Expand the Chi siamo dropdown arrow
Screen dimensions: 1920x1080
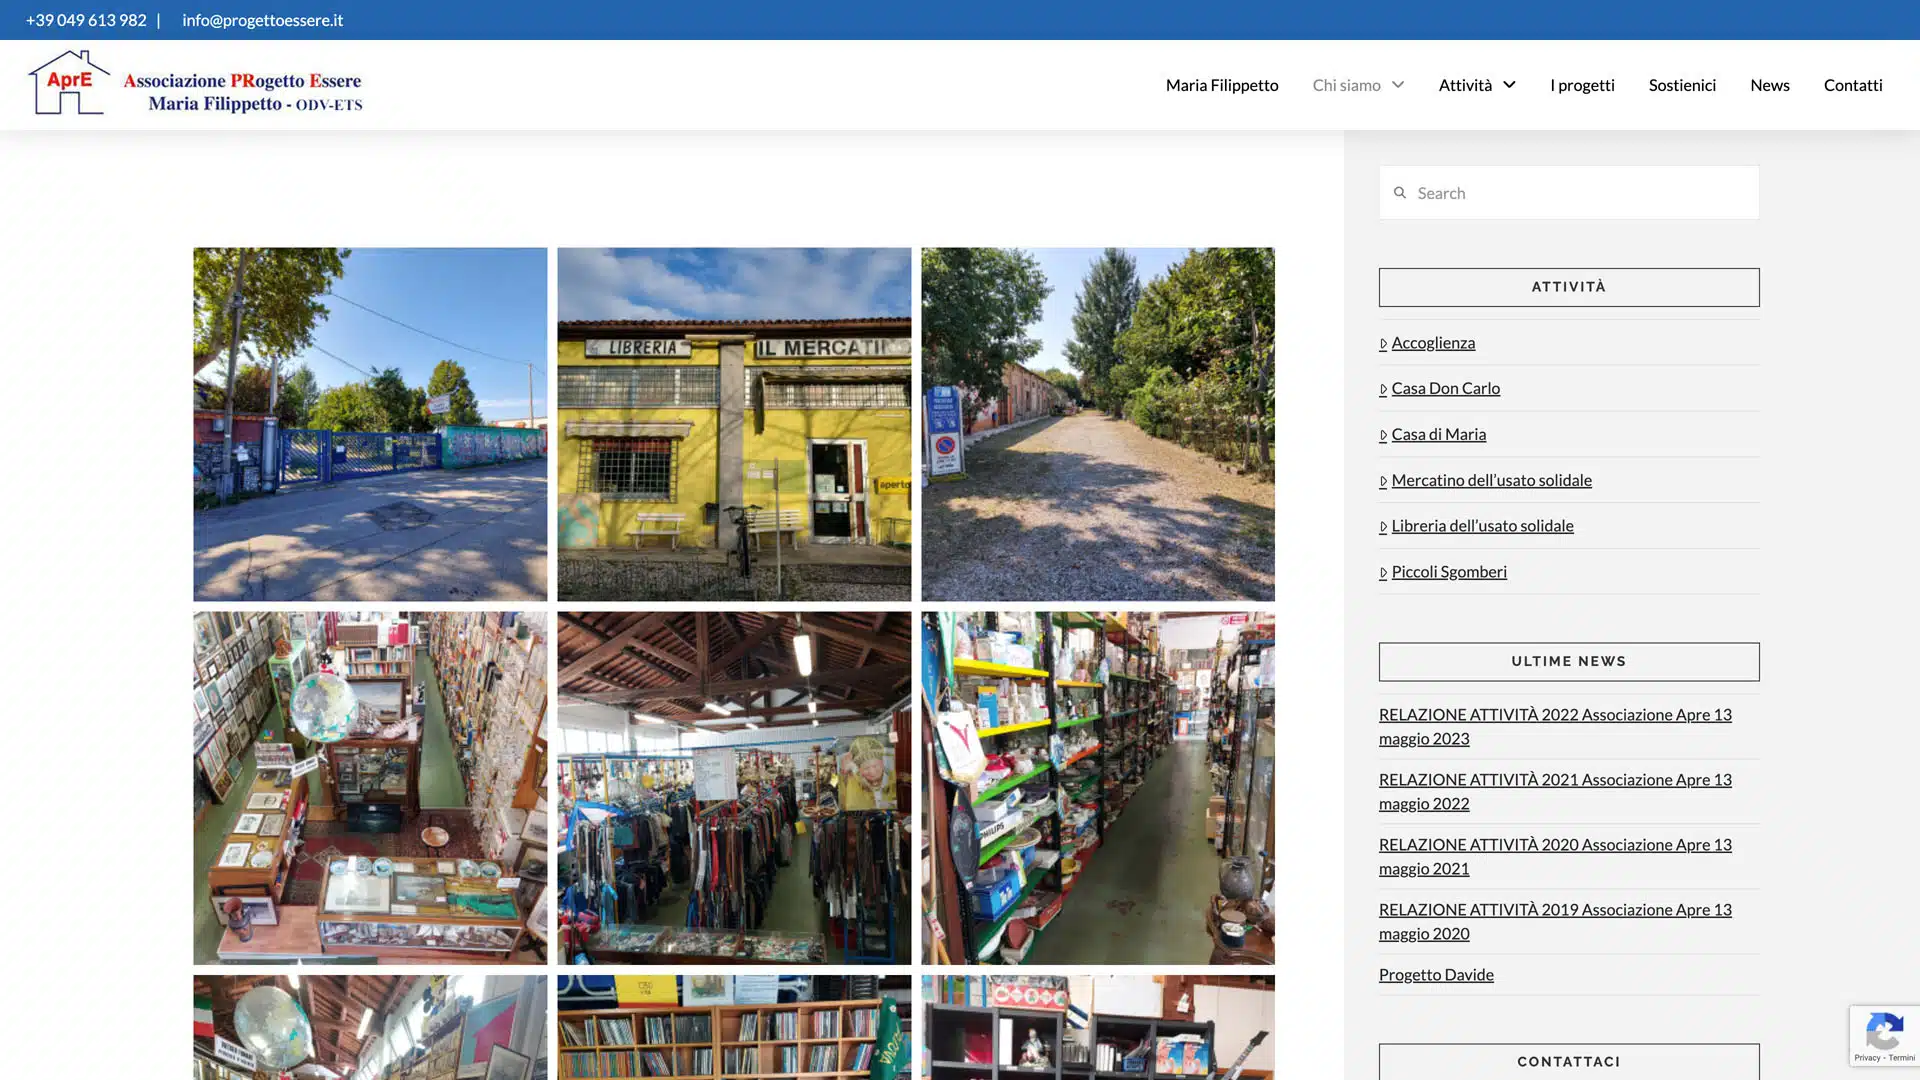click(x=1398, y=85)
